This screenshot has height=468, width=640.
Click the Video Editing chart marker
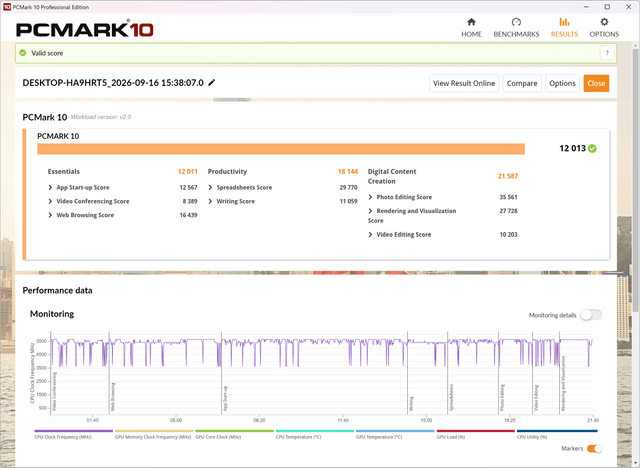pos(536,398)
